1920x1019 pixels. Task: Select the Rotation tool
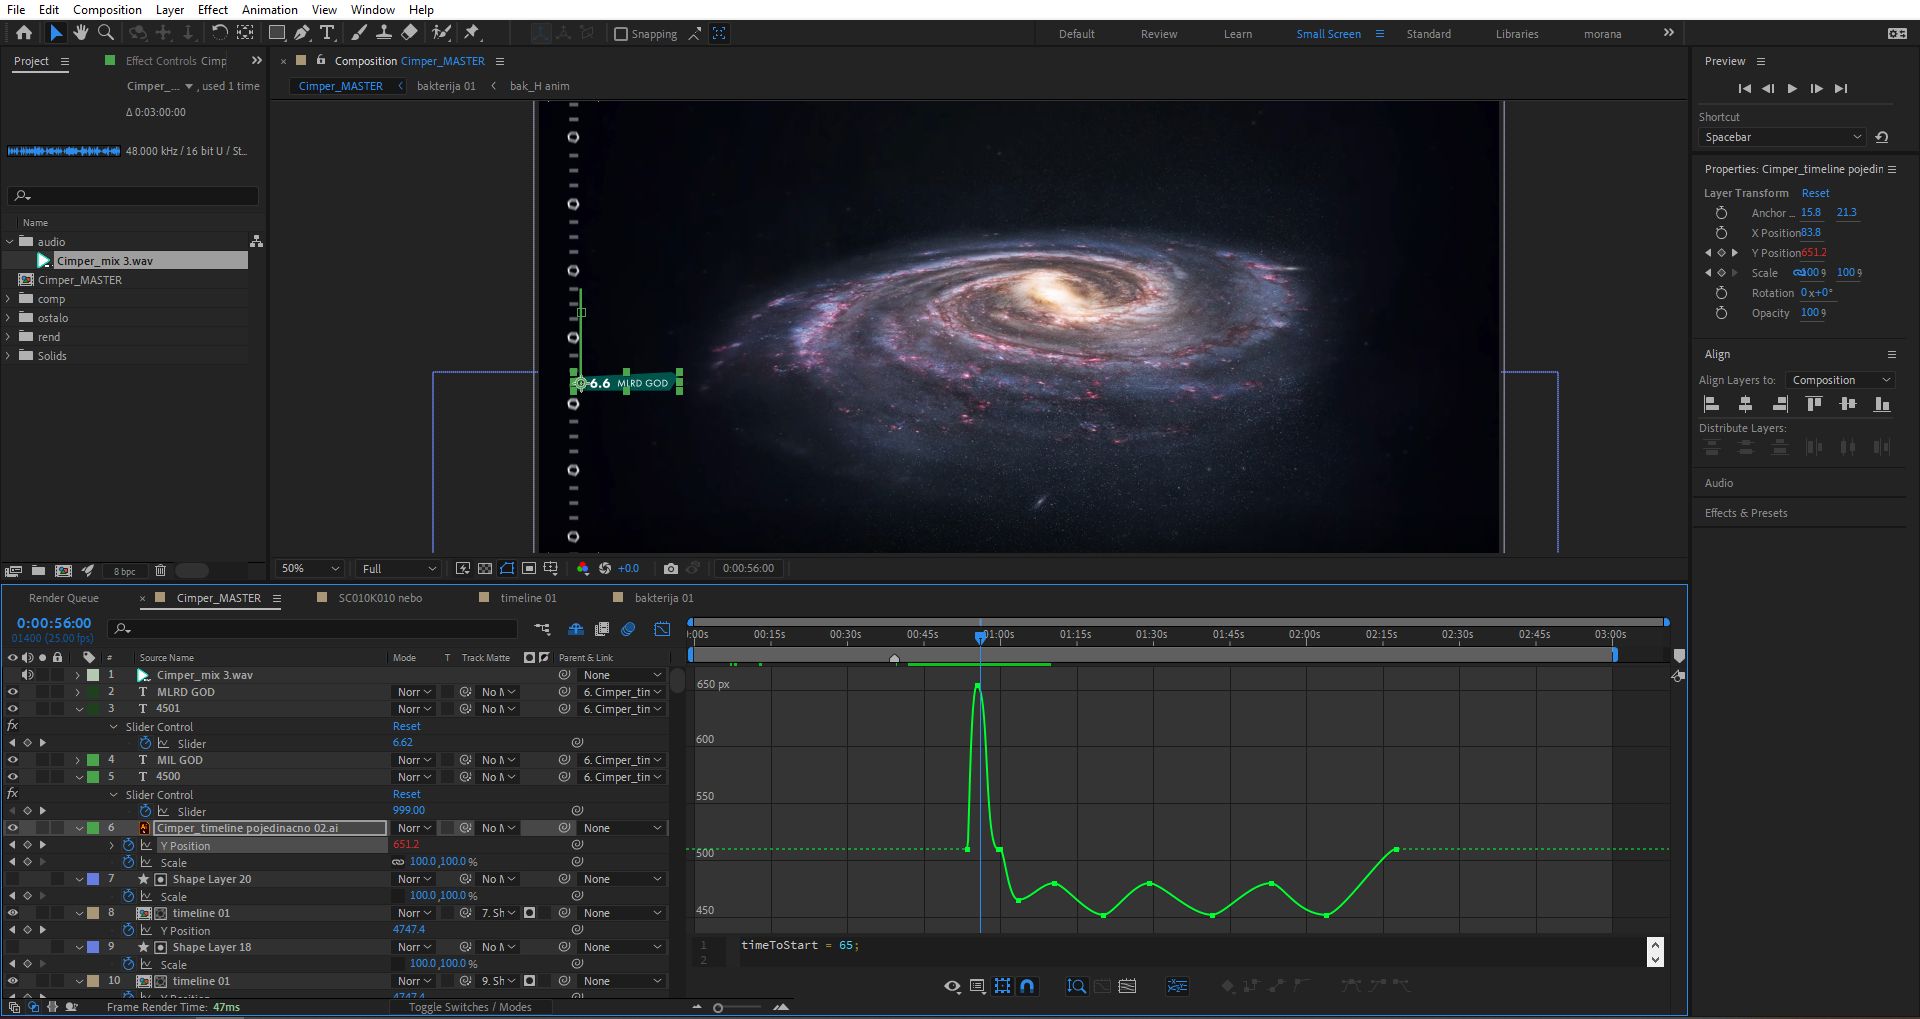pos(219,33)
